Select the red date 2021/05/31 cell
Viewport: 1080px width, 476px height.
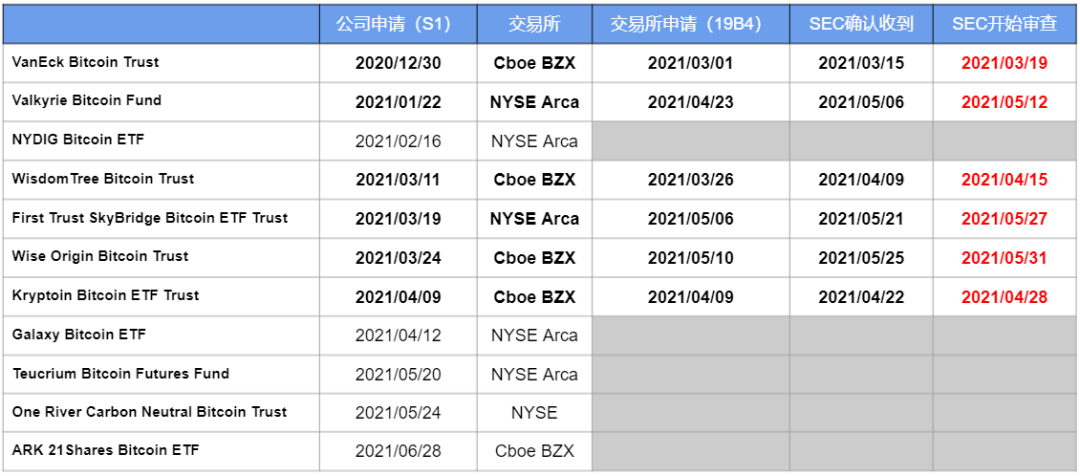point(1004,258)
